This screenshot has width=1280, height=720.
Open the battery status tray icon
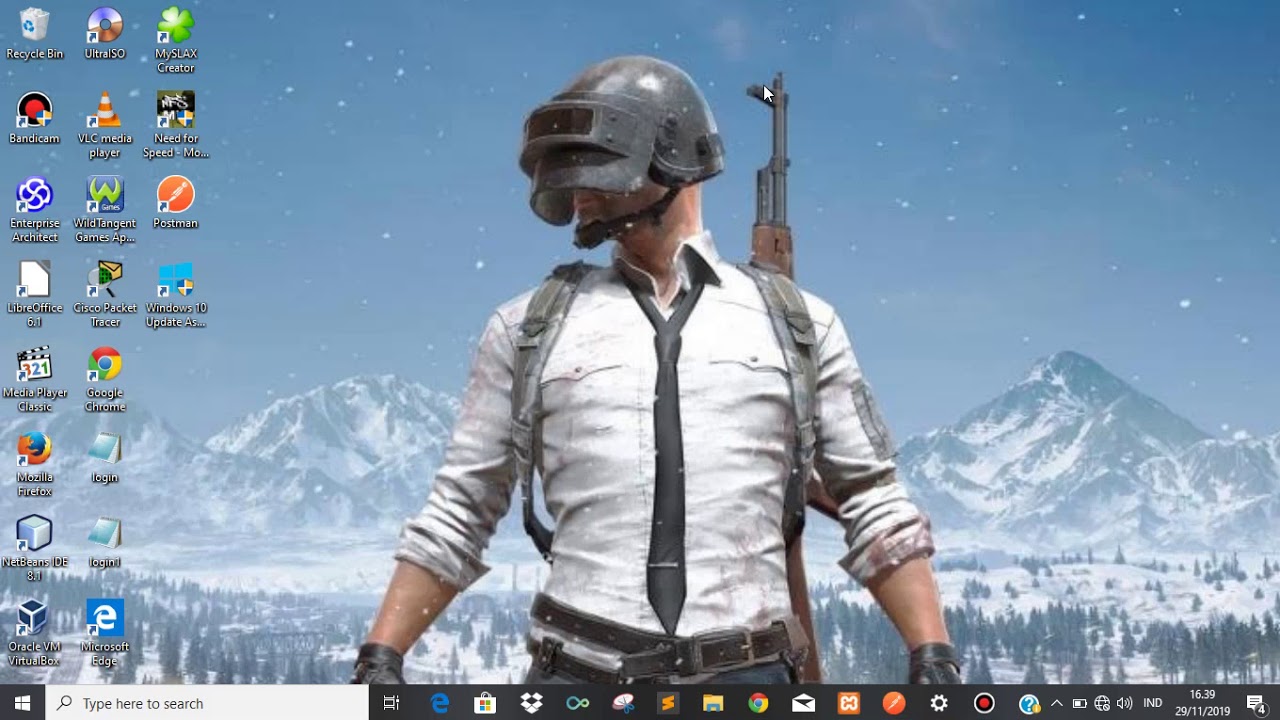point(1079,703)
